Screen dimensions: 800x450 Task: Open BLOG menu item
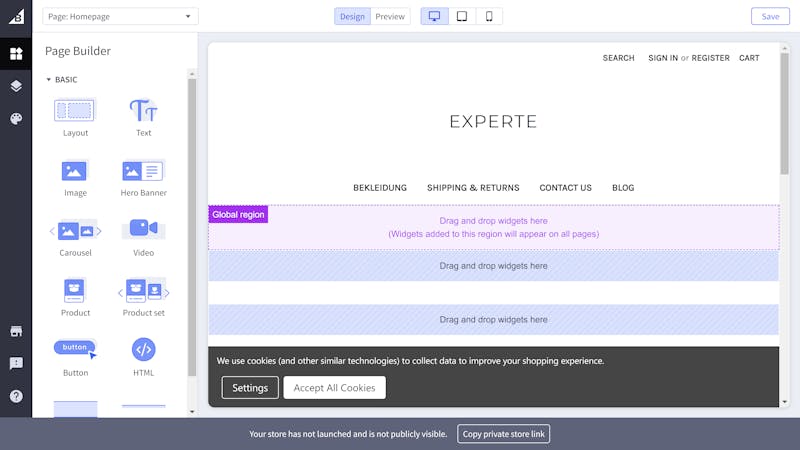coord(623,188)
